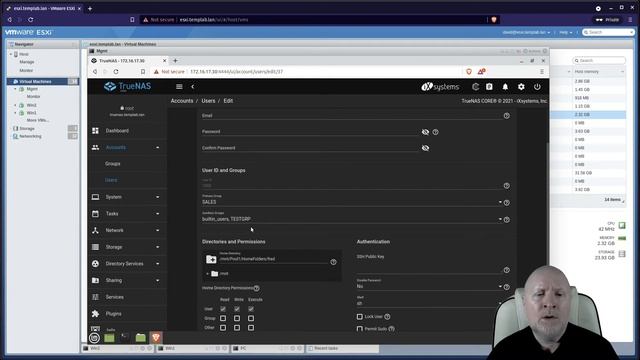Show help for the Email field
This screenshot has height=360, width=640.
click(507, 116)
